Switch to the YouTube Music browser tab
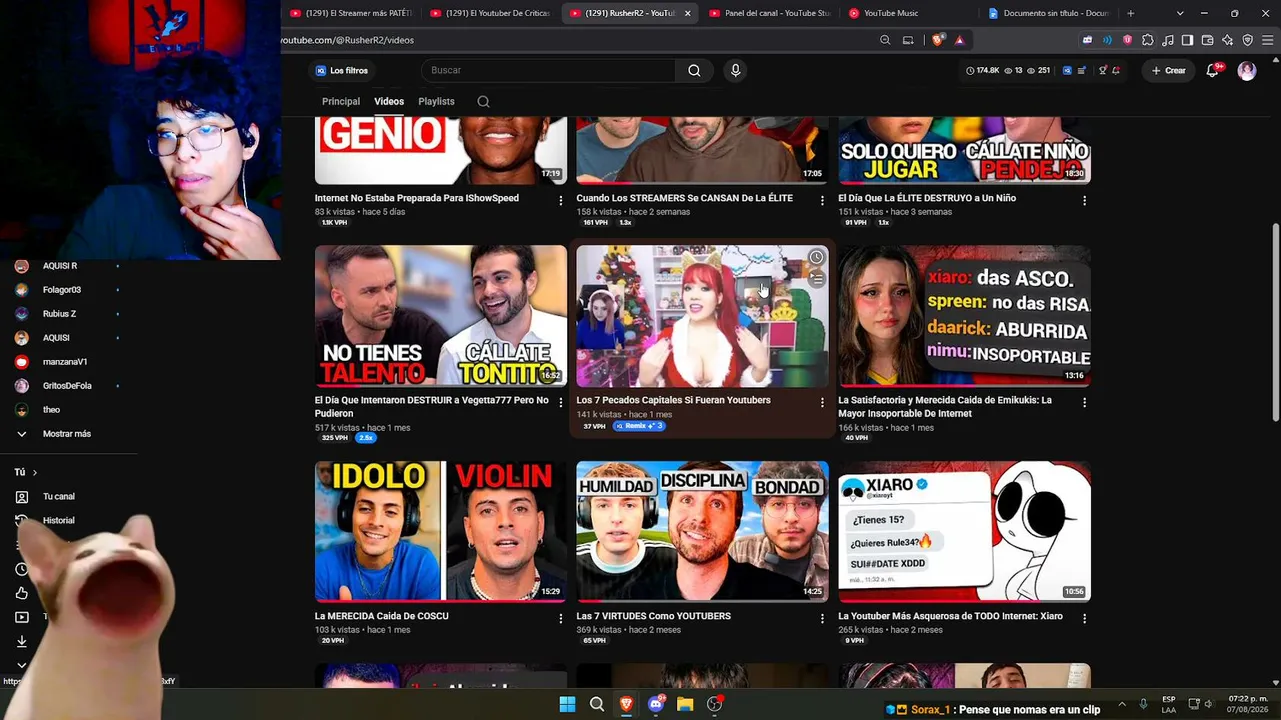Viewport: 1281px width, 720px height. click(x=910, y=13)
